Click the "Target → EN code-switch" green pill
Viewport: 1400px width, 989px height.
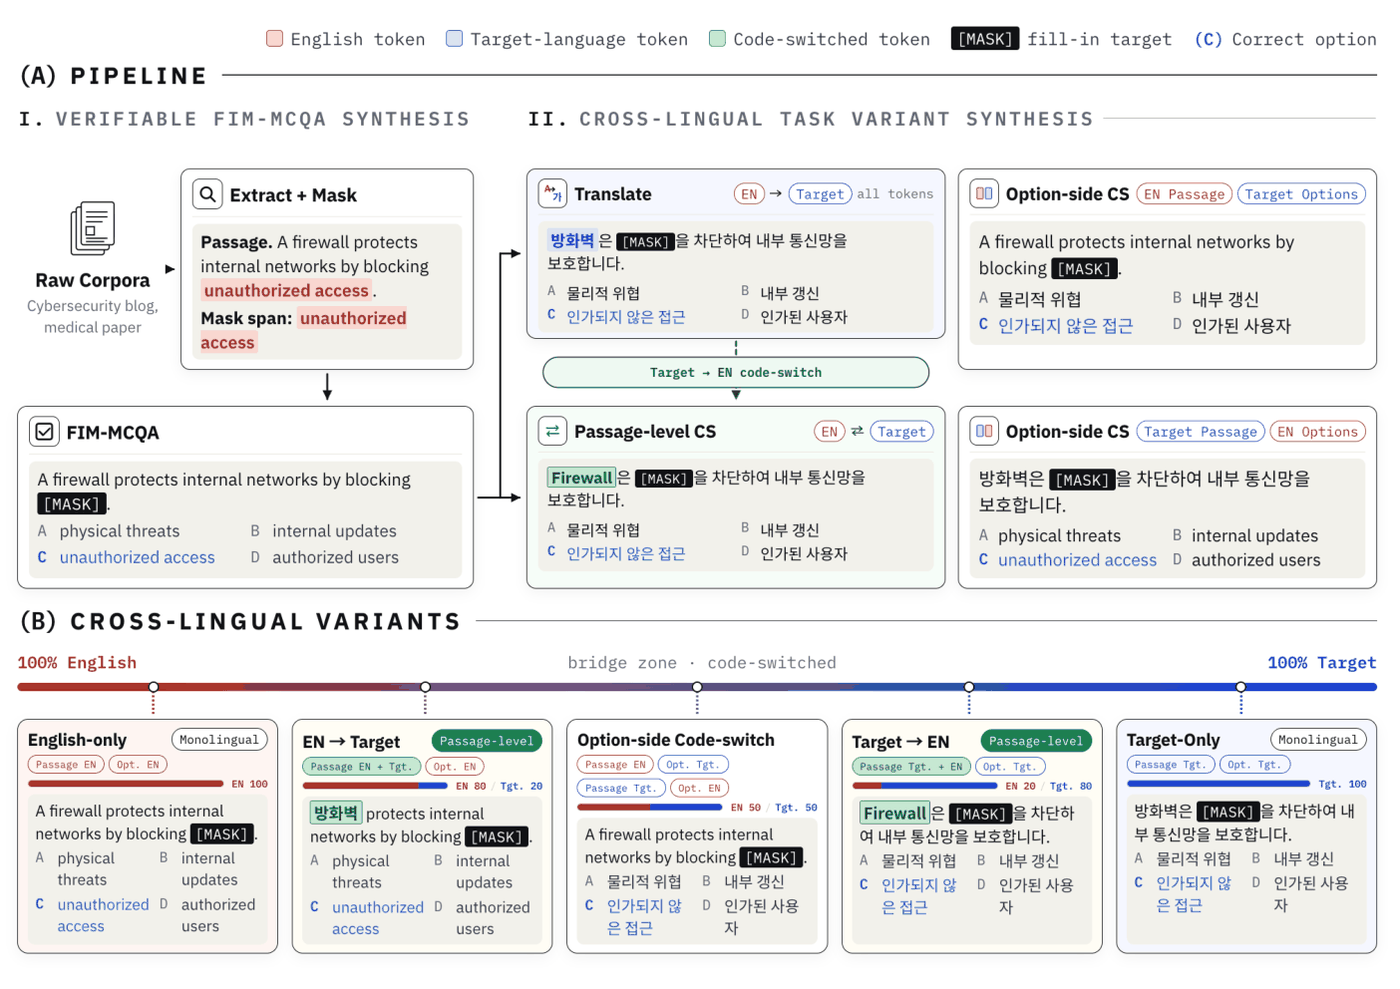(736, 372)
